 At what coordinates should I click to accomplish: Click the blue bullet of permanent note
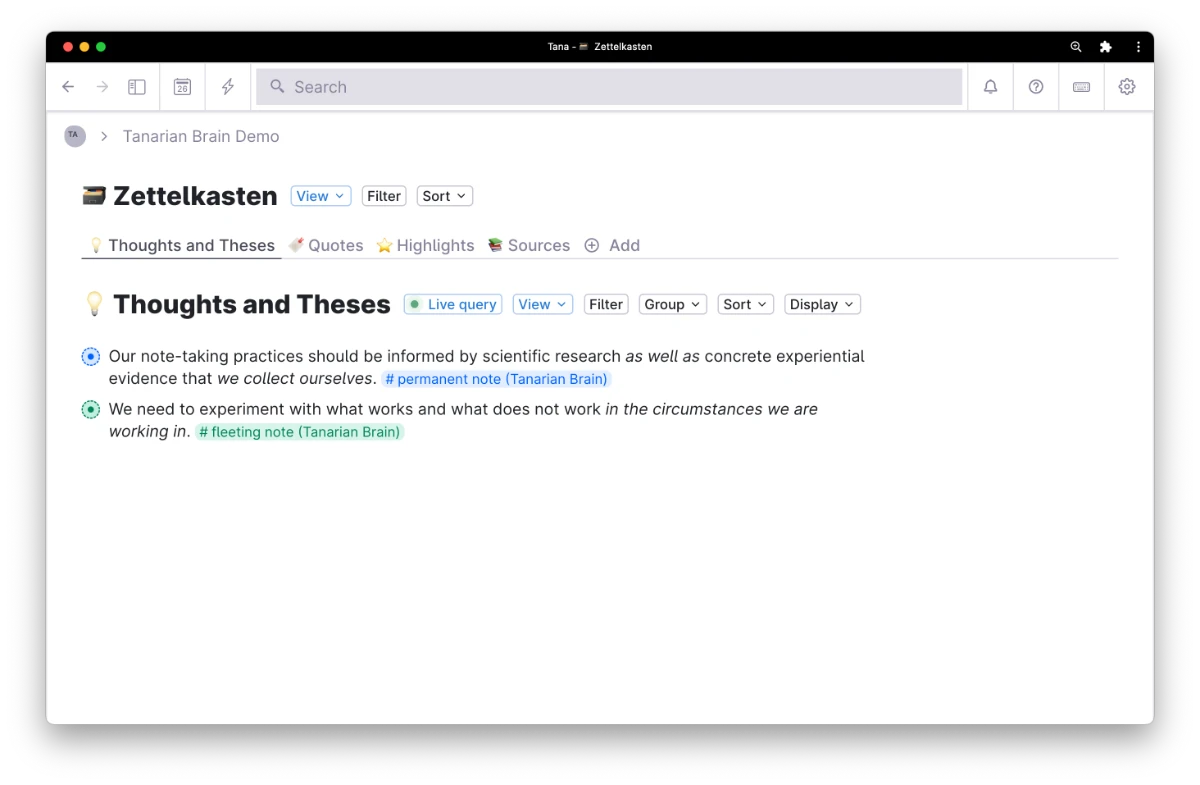point(91,356)
